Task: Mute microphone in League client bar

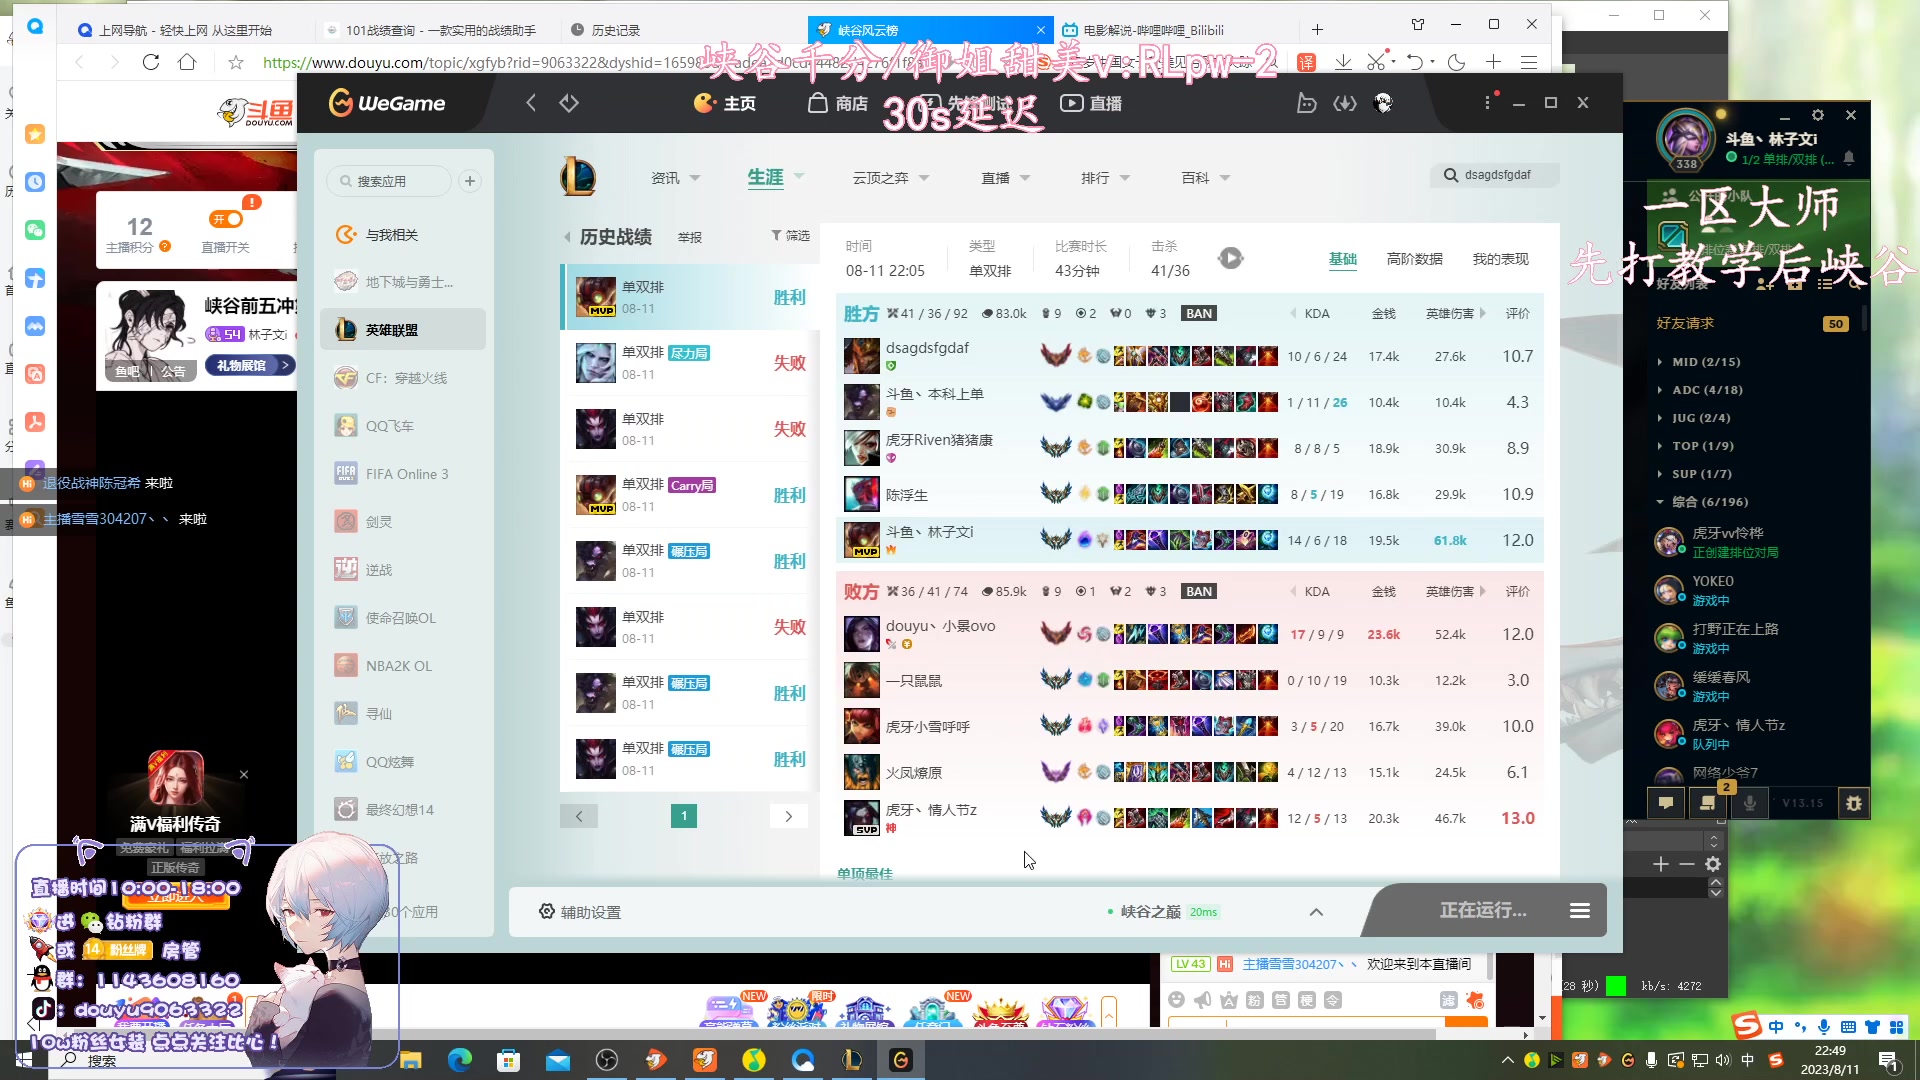Action: coord(1749,803)
